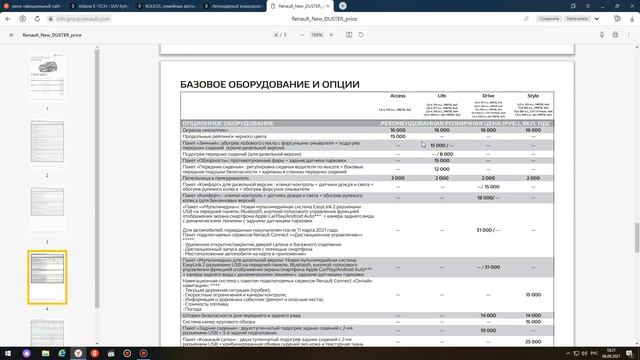Open page 1 thumbnail in sidebar
This screenshot has width=640, height=360.
(x=47, y=78)
